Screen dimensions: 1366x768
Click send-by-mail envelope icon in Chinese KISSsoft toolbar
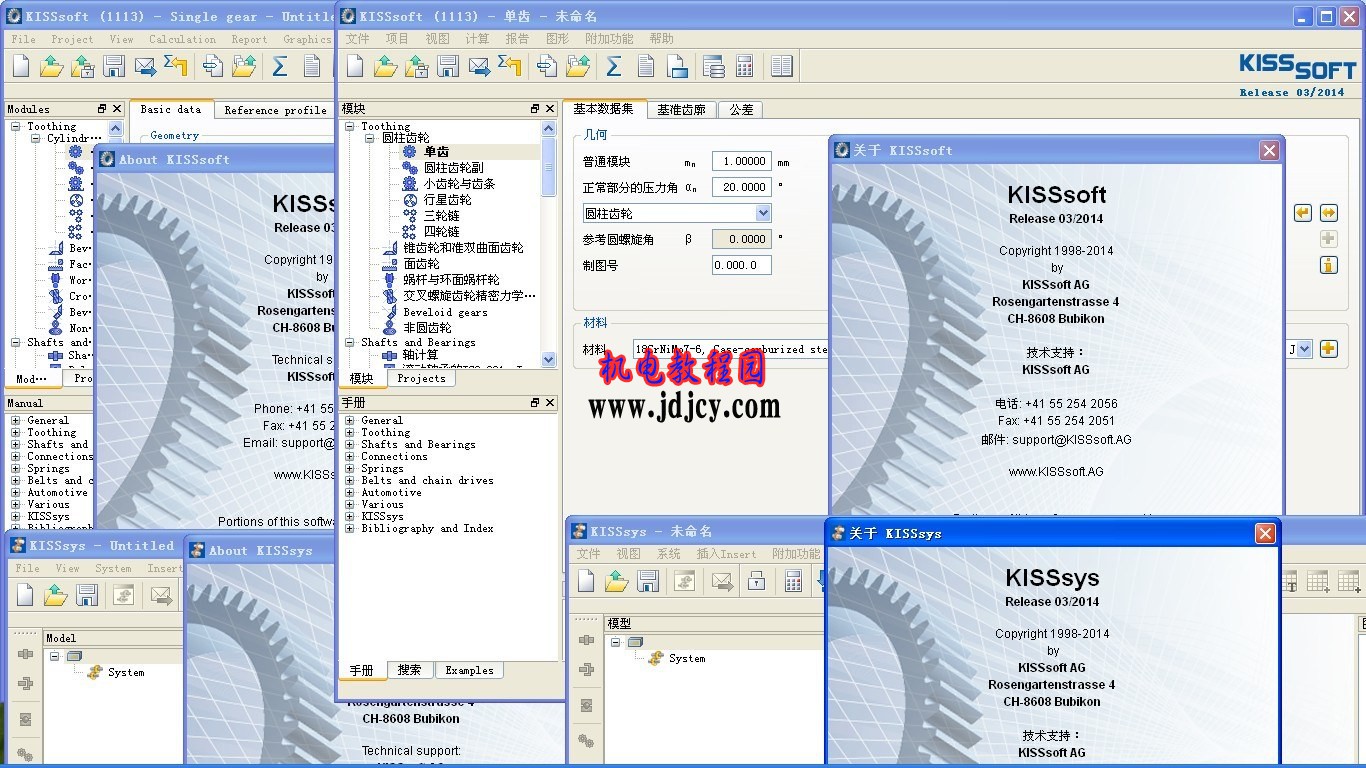click(480, 67)
